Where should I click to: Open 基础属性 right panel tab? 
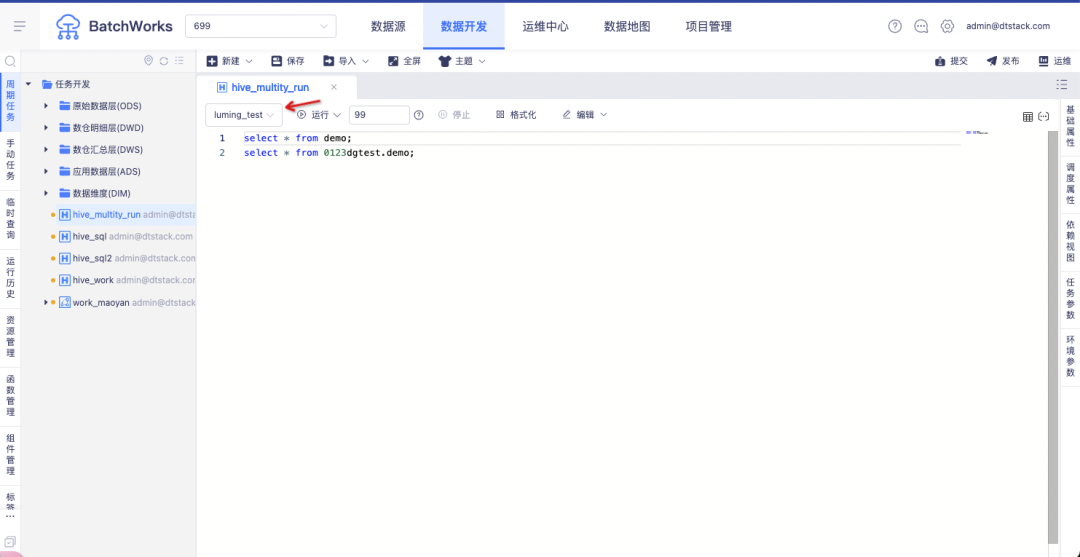point(1070,127)
